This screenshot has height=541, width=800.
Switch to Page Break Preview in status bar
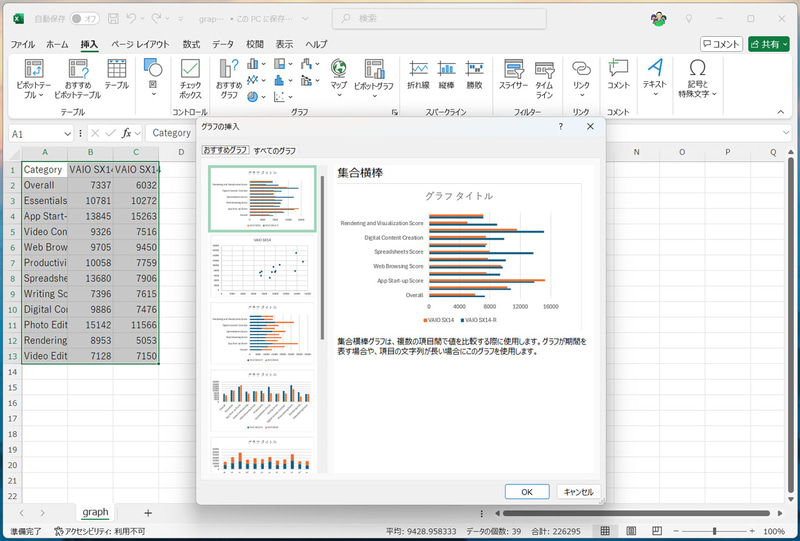coord(657,531)
